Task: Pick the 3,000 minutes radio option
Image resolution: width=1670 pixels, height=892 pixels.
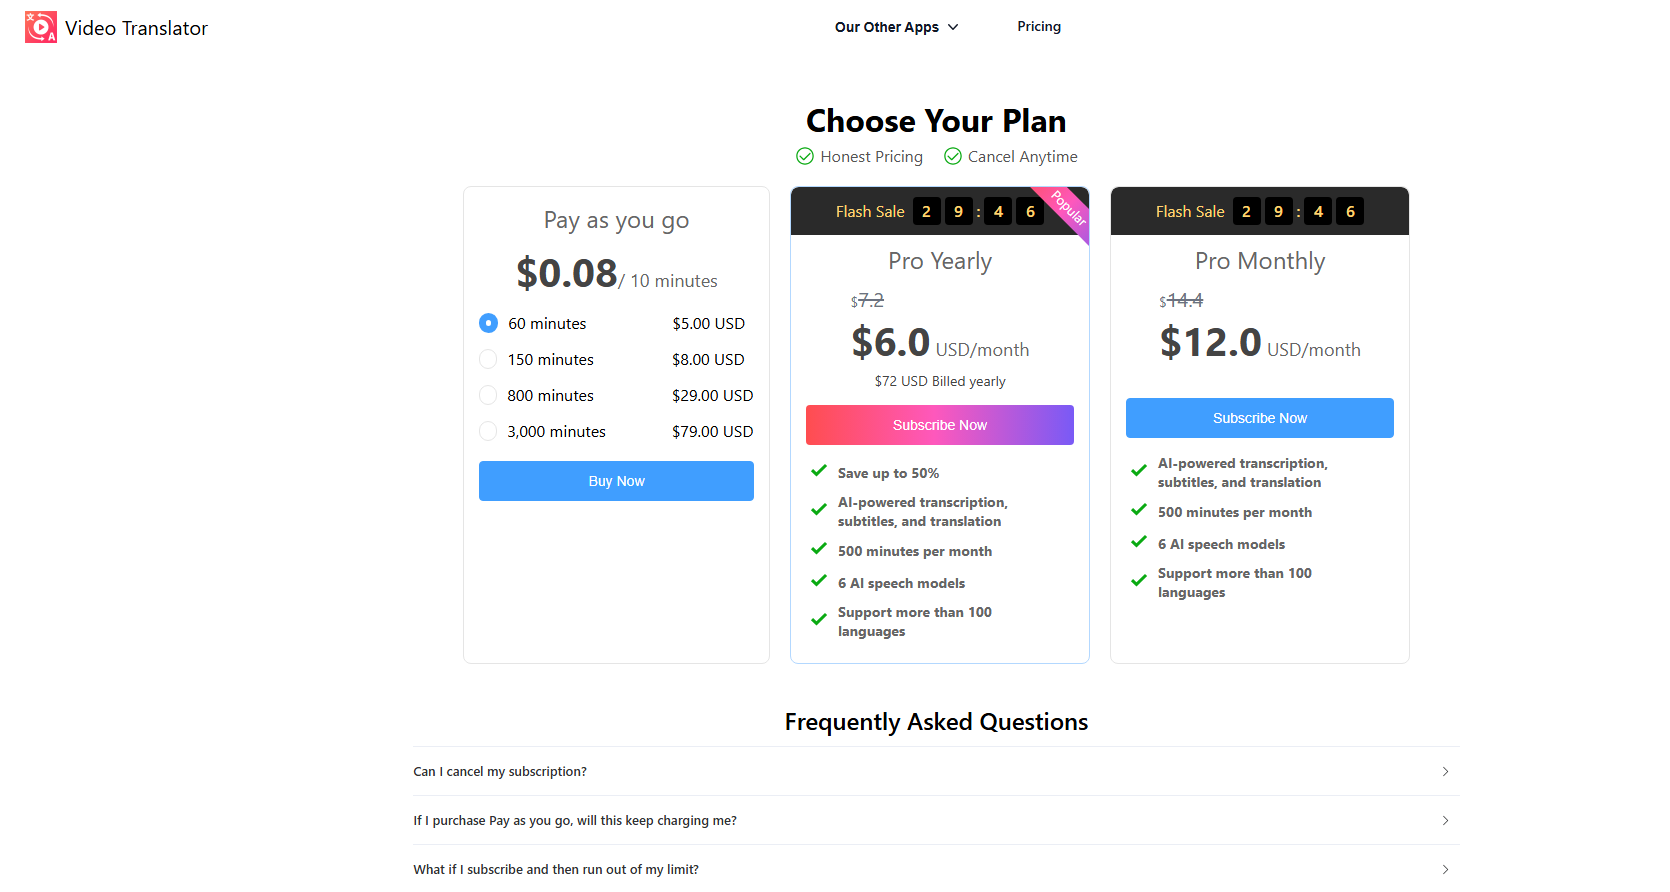Action: point(488,431)
